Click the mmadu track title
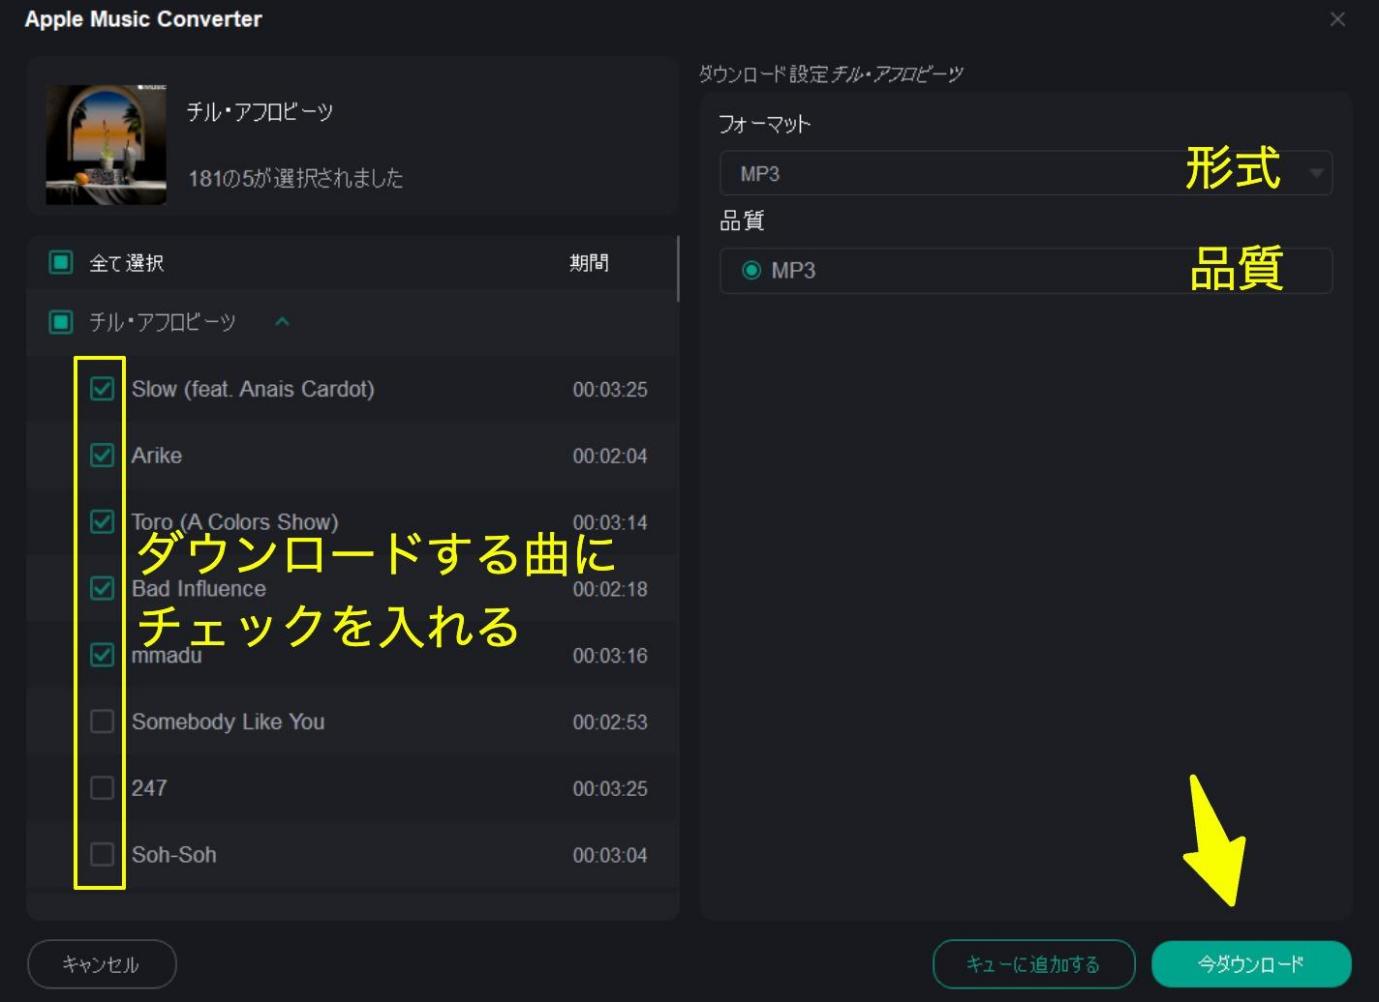The image size is (1379, 1002). tap(167, 656)
